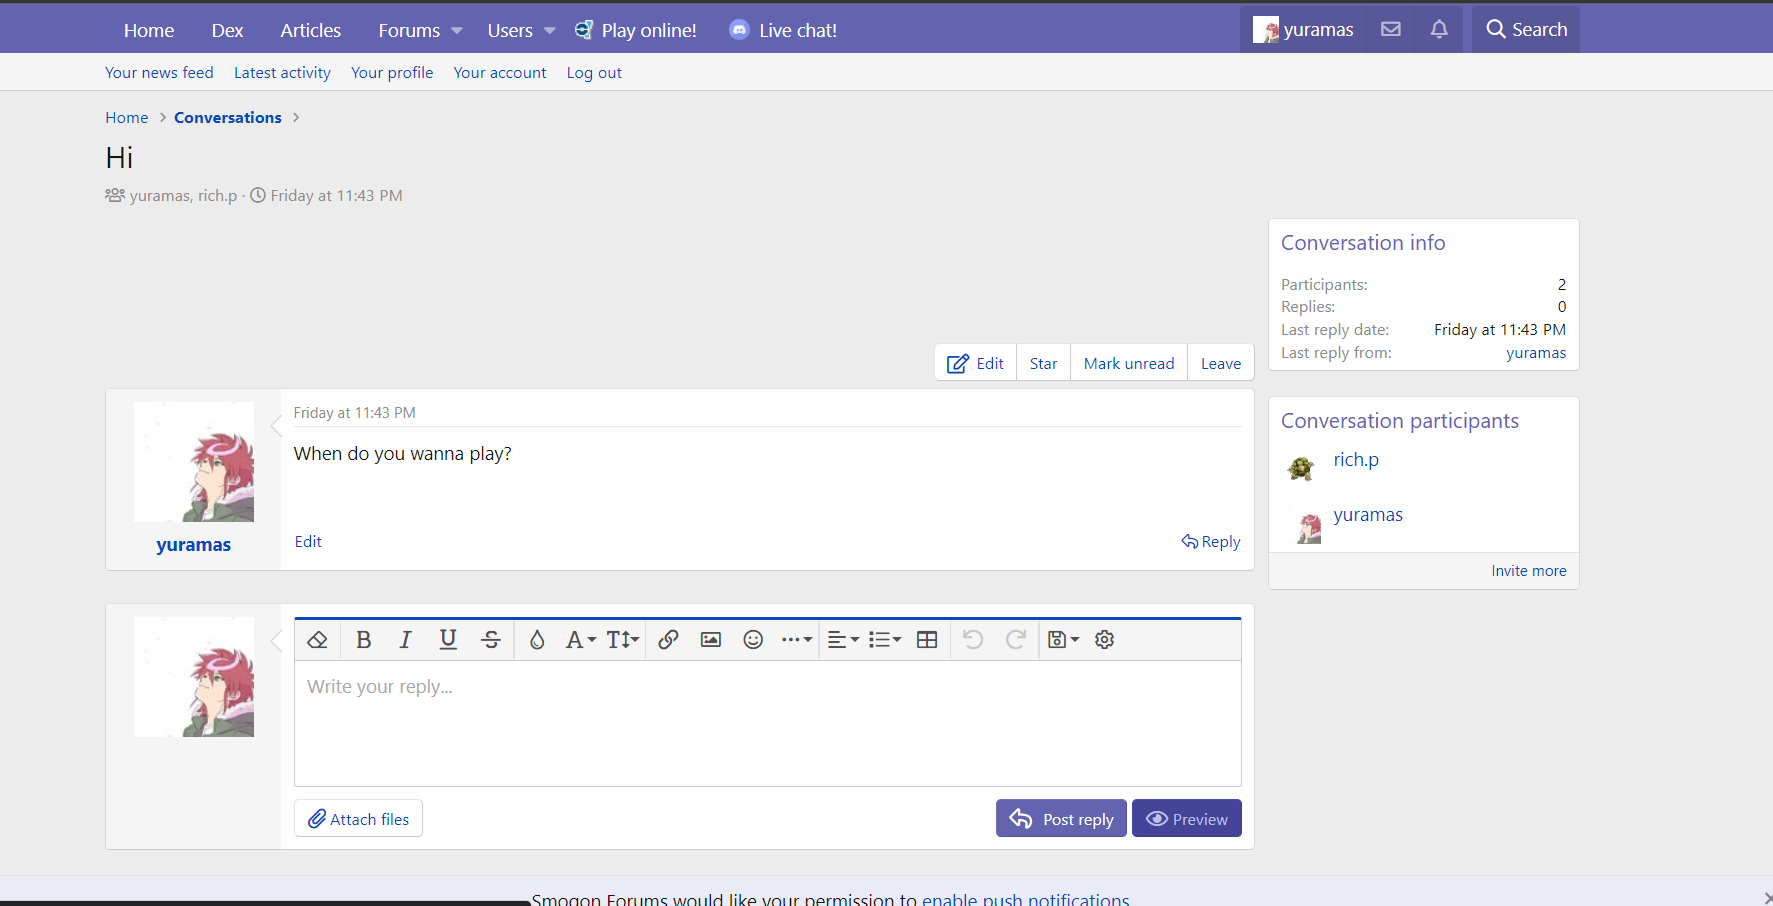The height and width of the screenshot is (906, 1773).
Task: Open the font family dropdown
Action: [580, 640]
